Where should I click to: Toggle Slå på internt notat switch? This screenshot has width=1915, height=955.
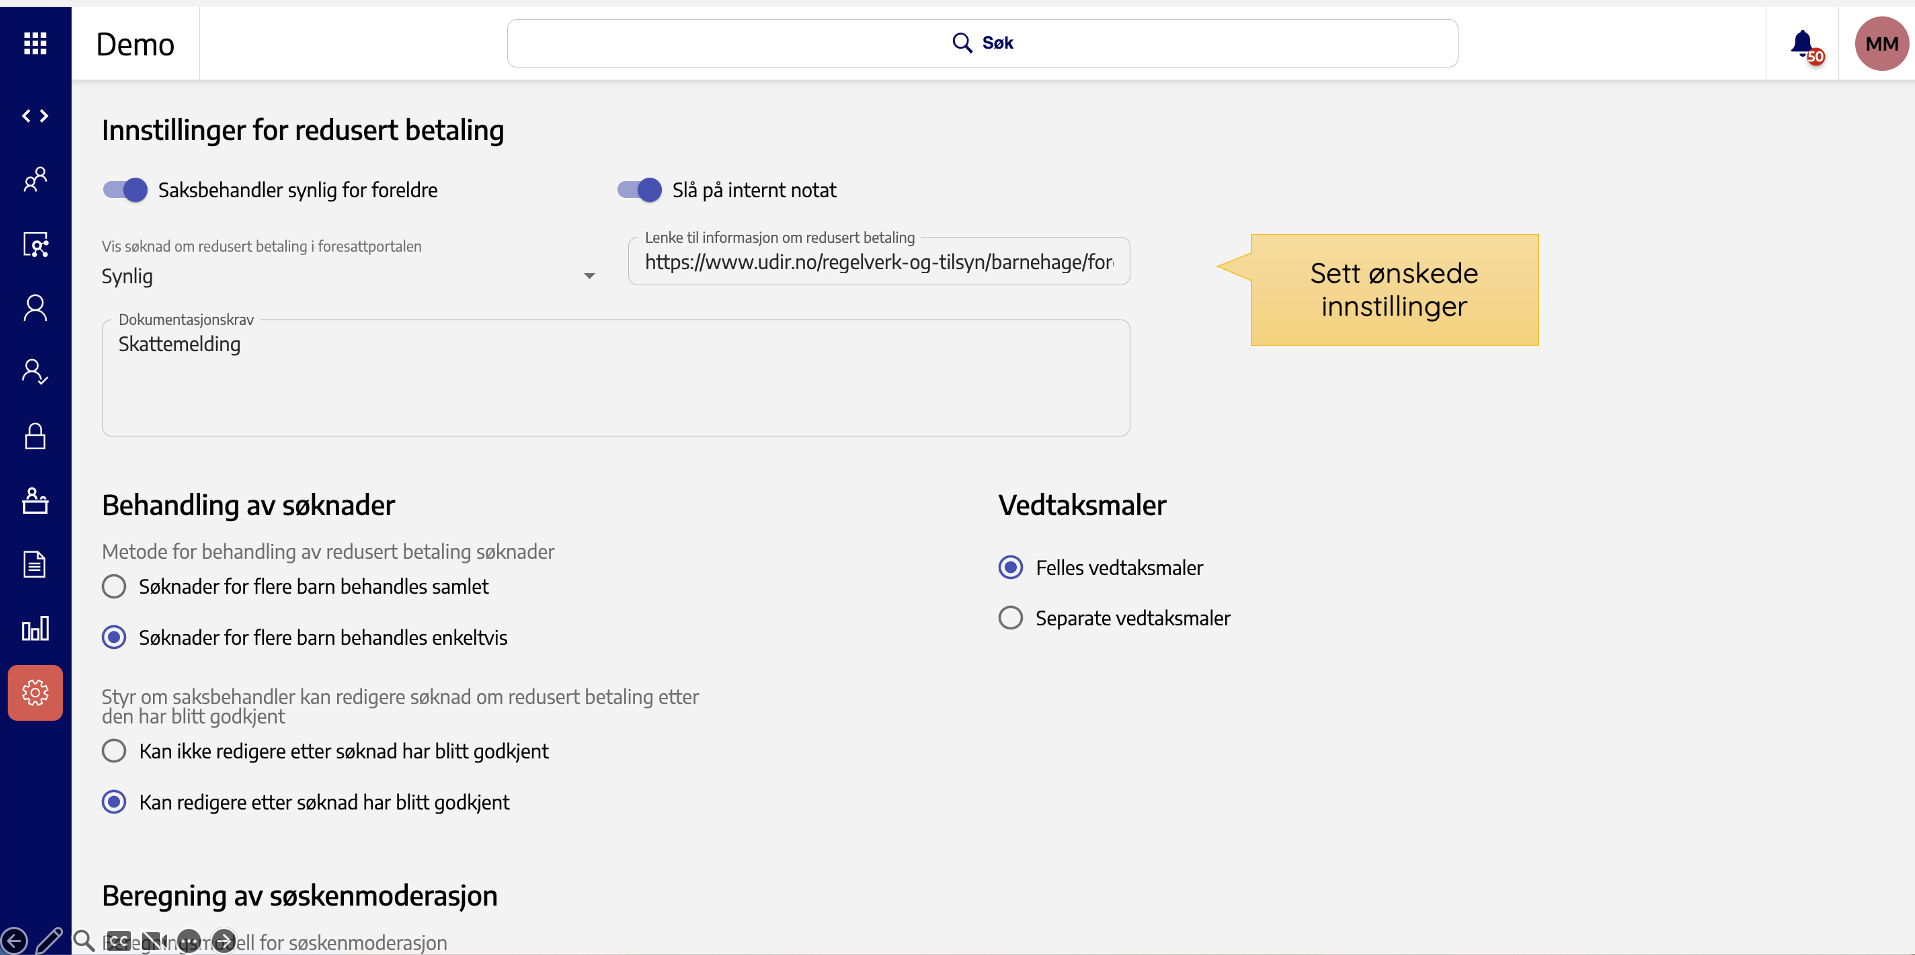coord(639,190)
